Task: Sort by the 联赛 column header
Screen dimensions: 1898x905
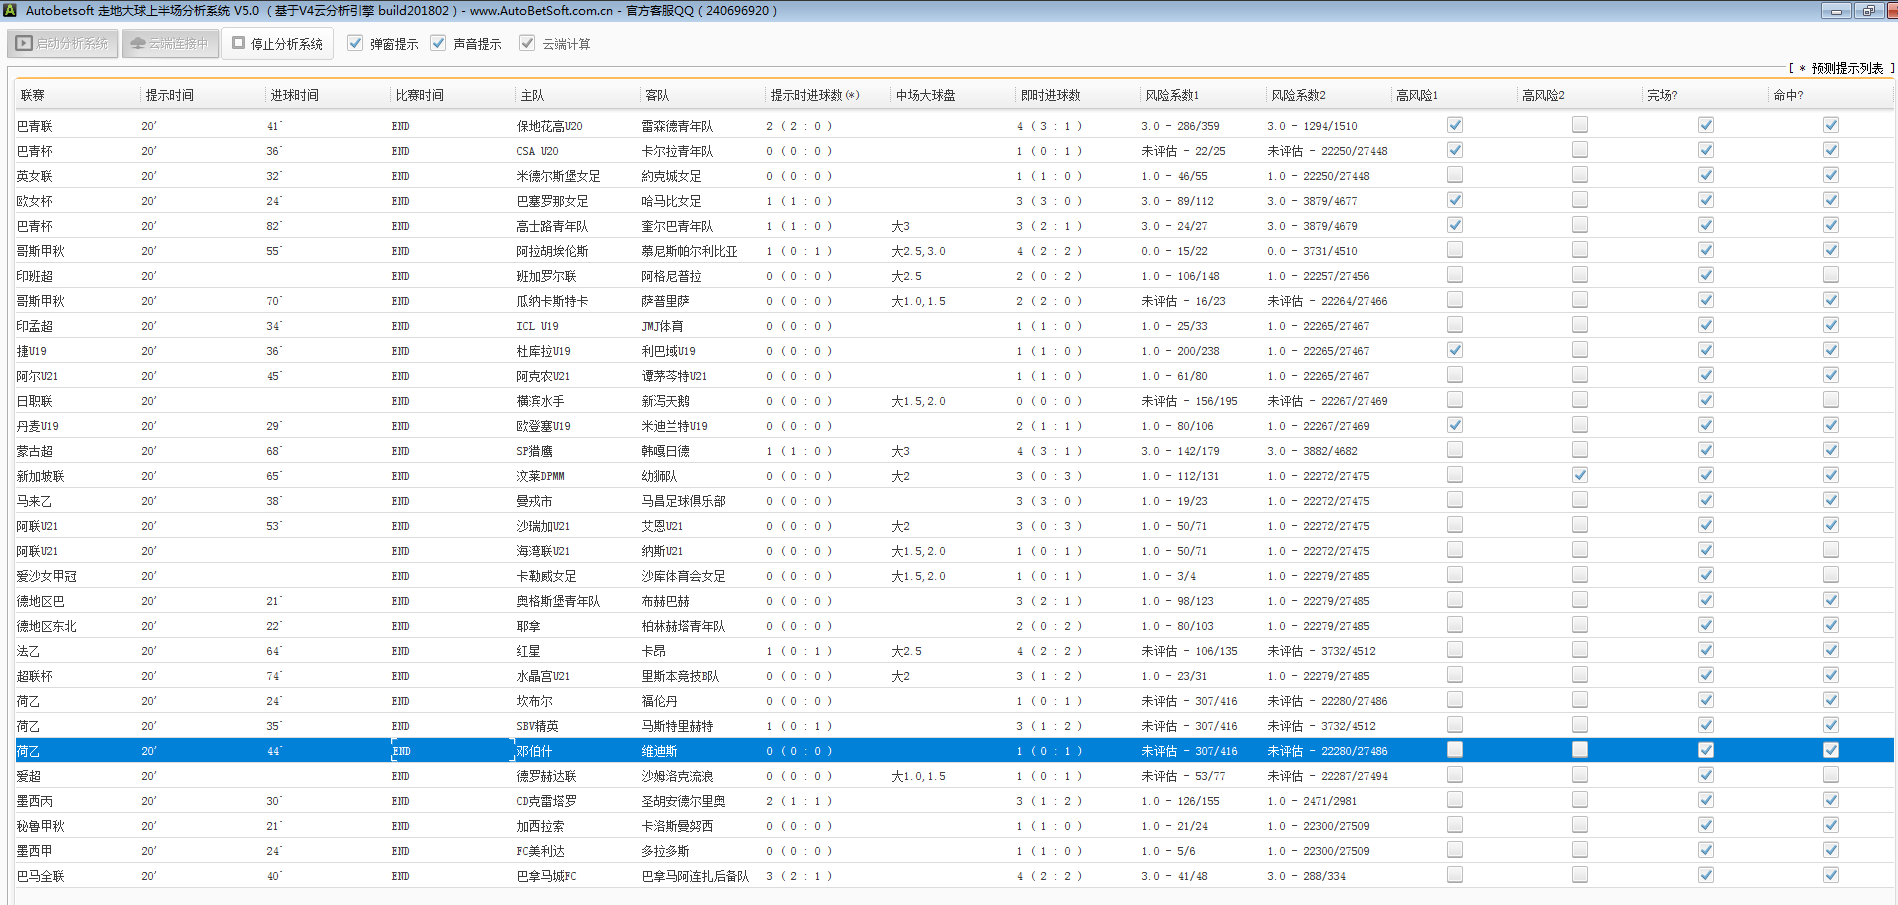Action: pos(33,95)
